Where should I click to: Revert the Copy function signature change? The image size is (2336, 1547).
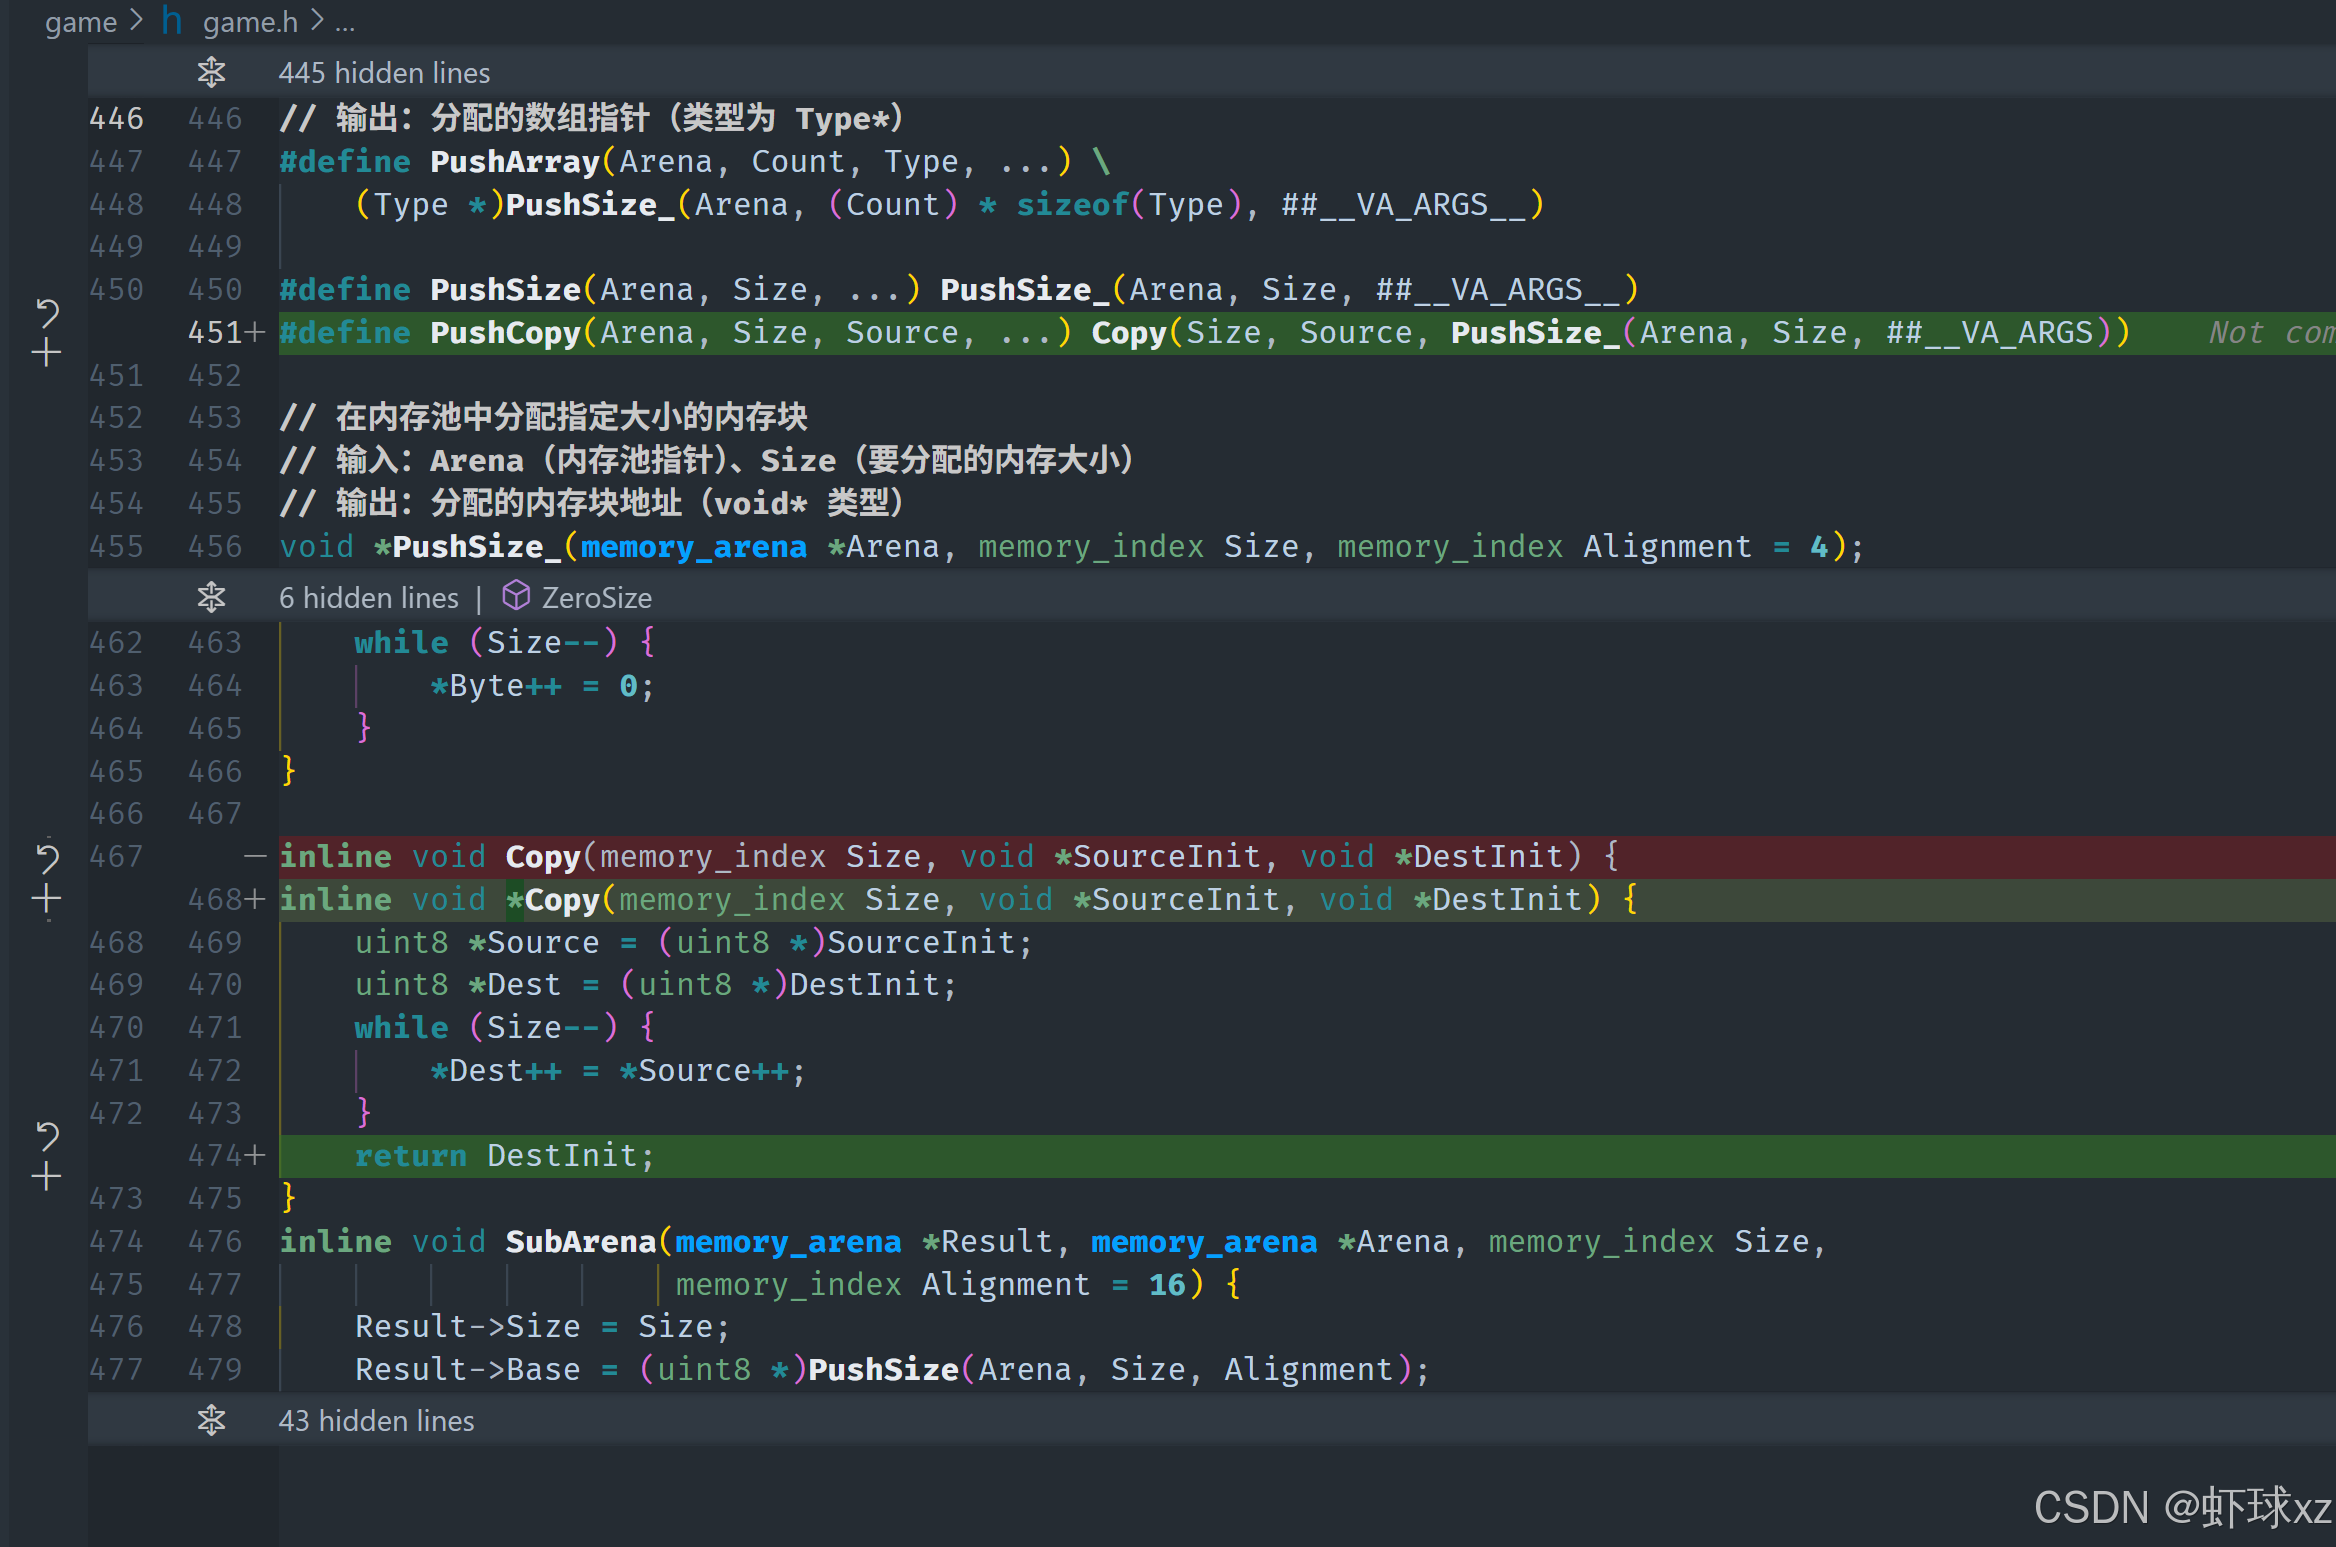[47, 857]
